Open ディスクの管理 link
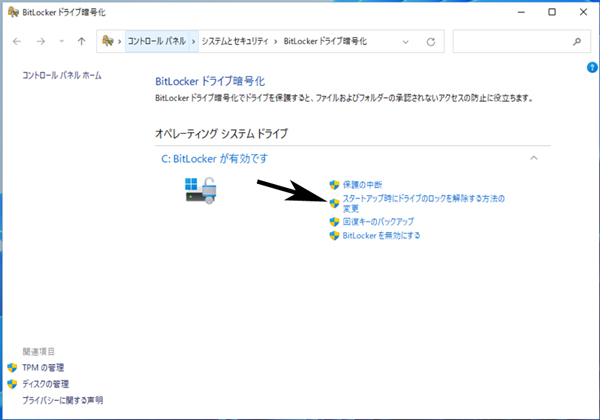 pyautogui.click(x=46, y=384)
